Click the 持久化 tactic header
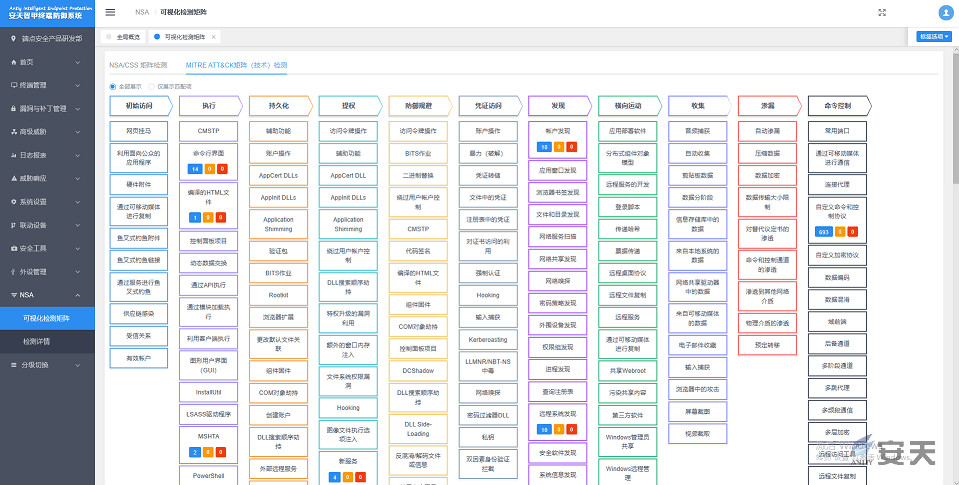The image size is (959, 485). pyautogui.click(x=279, y=106)
